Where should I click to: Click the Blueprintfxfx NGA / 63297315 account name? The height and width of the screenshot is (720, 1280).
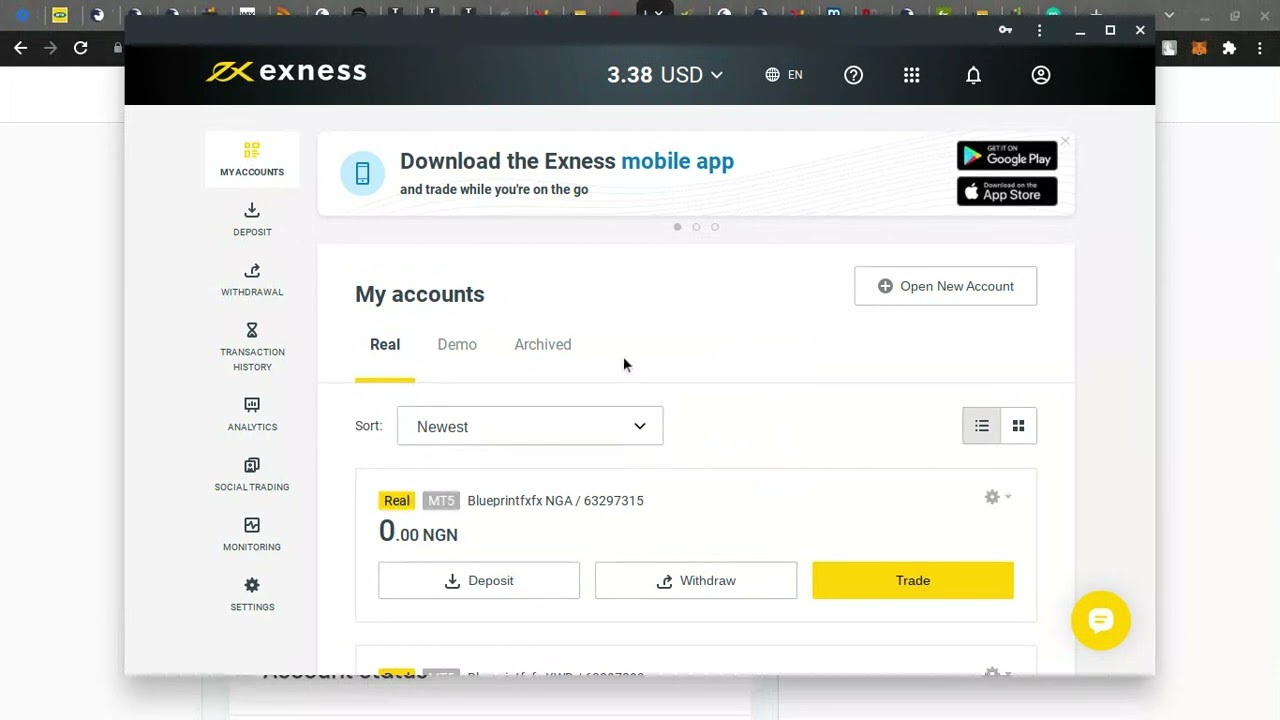pos(555,501)
